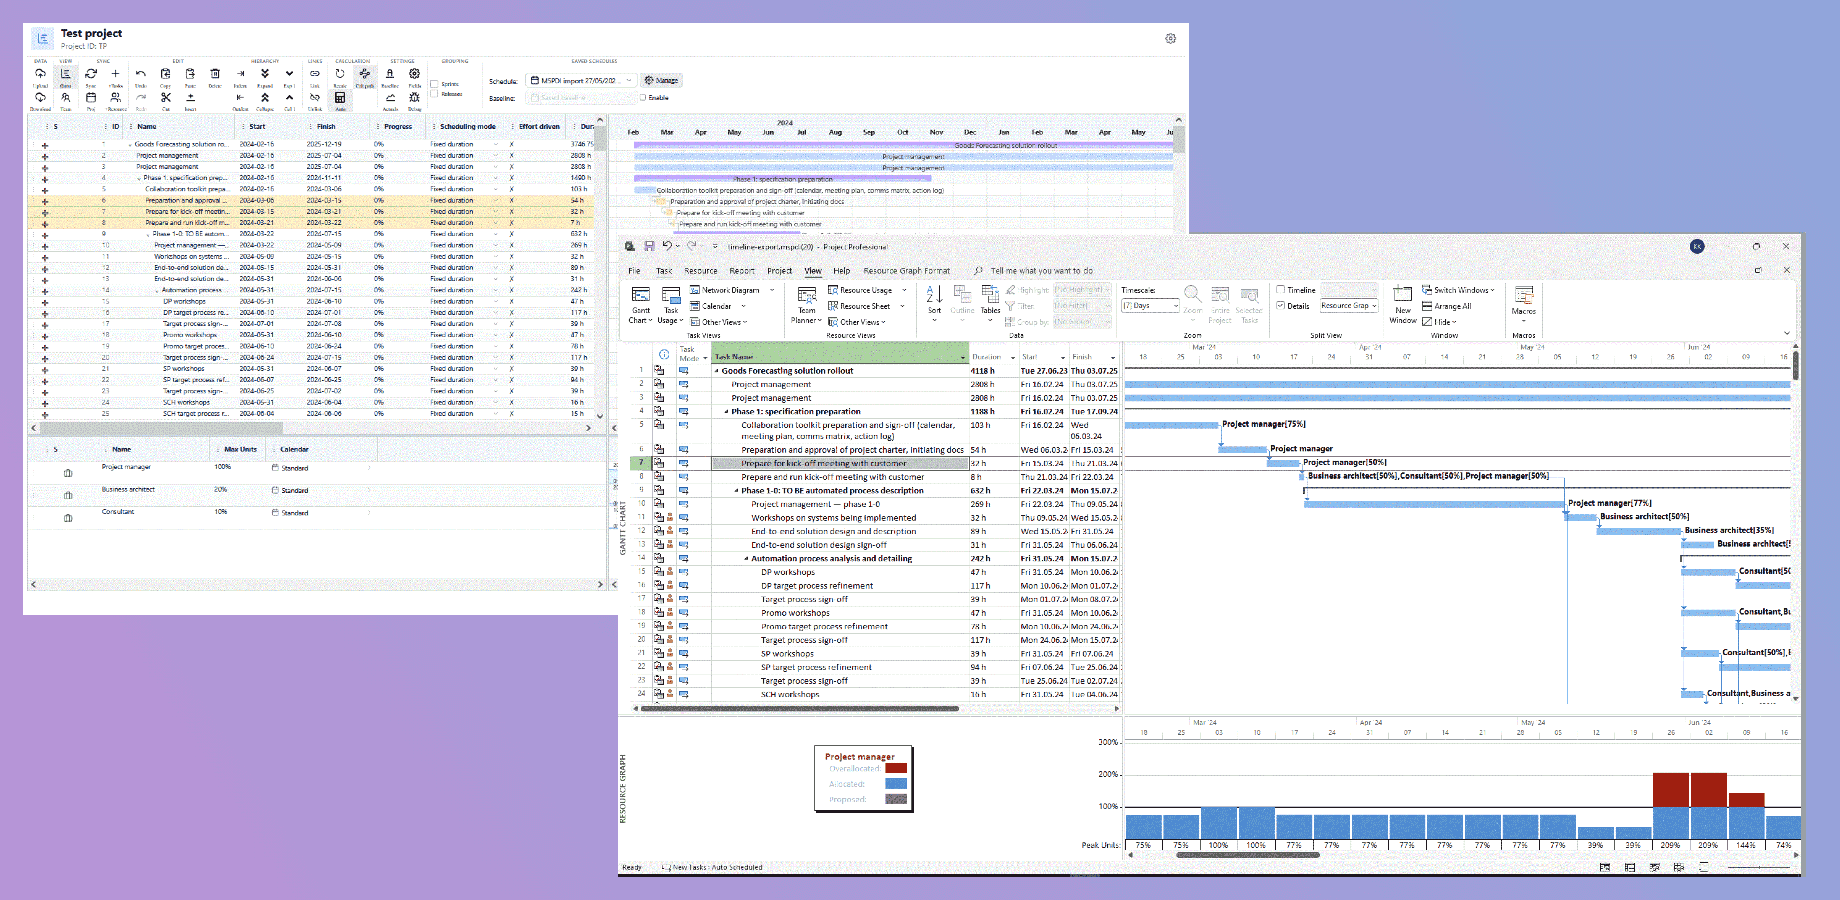Click the Sync icon in Test project toolbar
The width and height of the screenshot is (1840, 900).
(x=90, y=73)
